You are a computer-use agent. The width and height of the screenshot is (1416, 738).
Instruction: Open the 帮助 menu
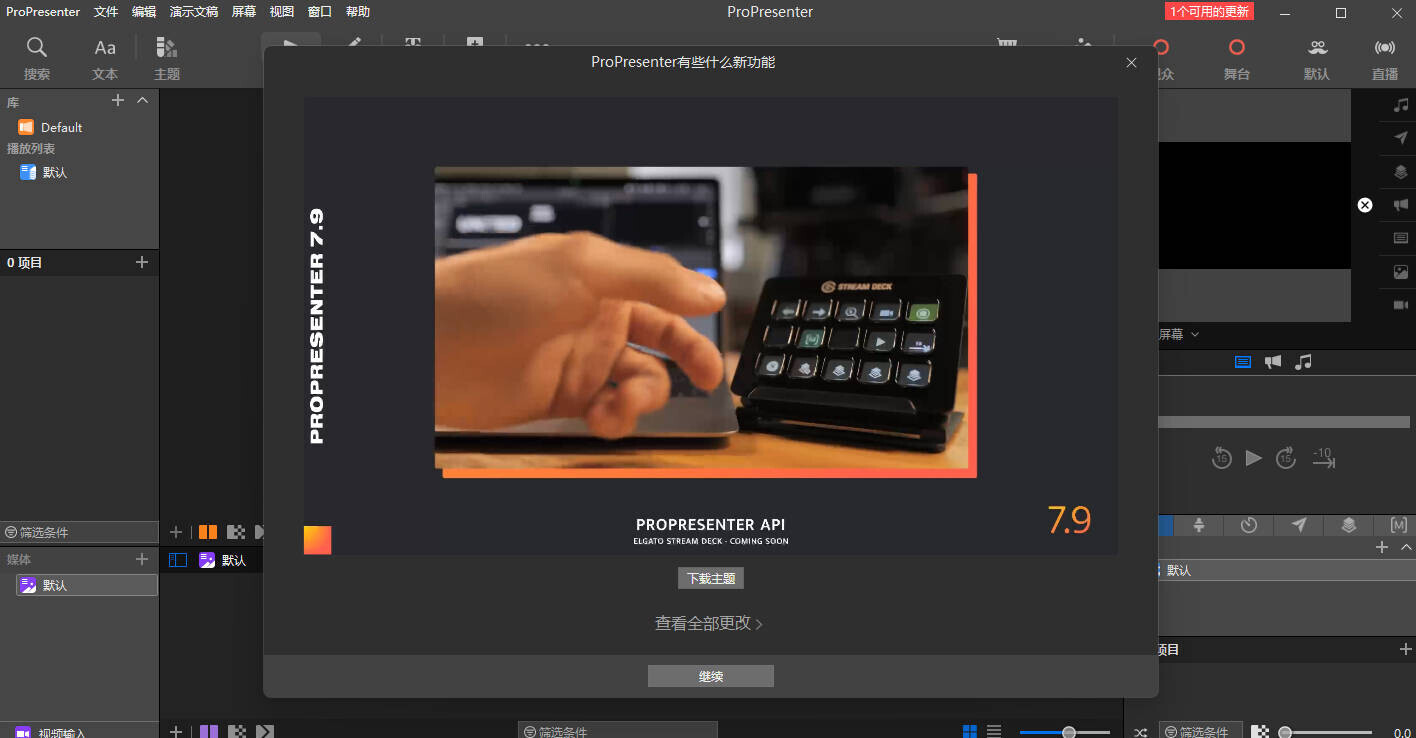(358, 12)
